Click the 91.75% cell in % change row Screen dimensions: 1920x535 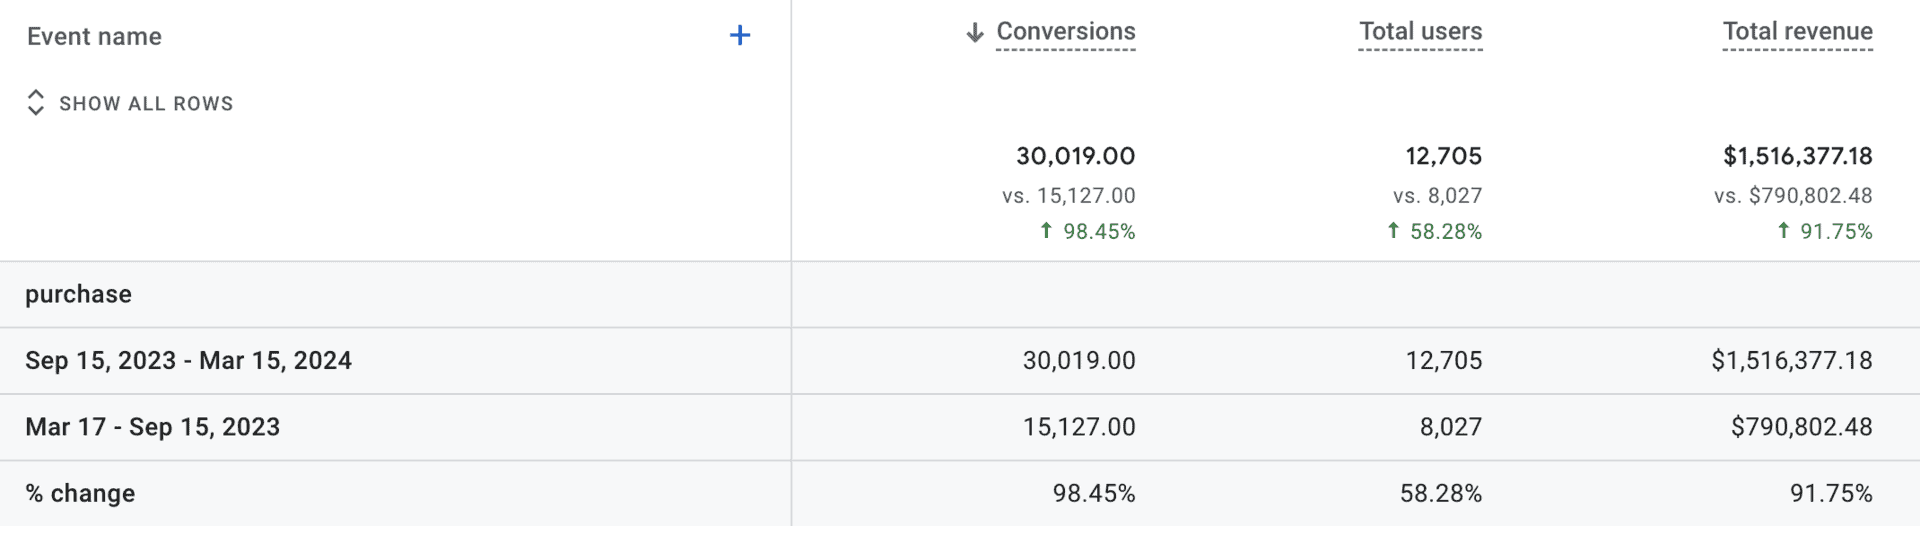click(x=1831, y=494)
